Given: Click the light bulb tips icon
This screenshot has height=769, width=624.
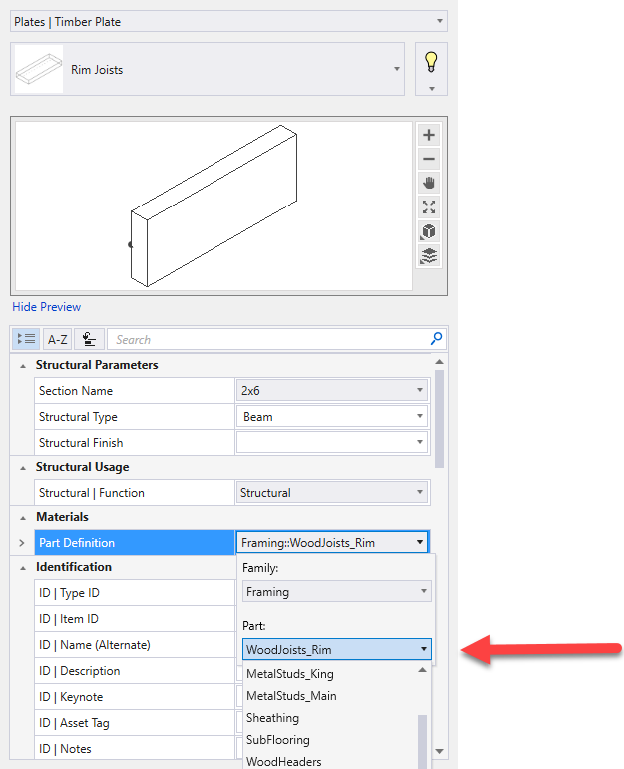Looking at the screenshot, I should [431, 62].
